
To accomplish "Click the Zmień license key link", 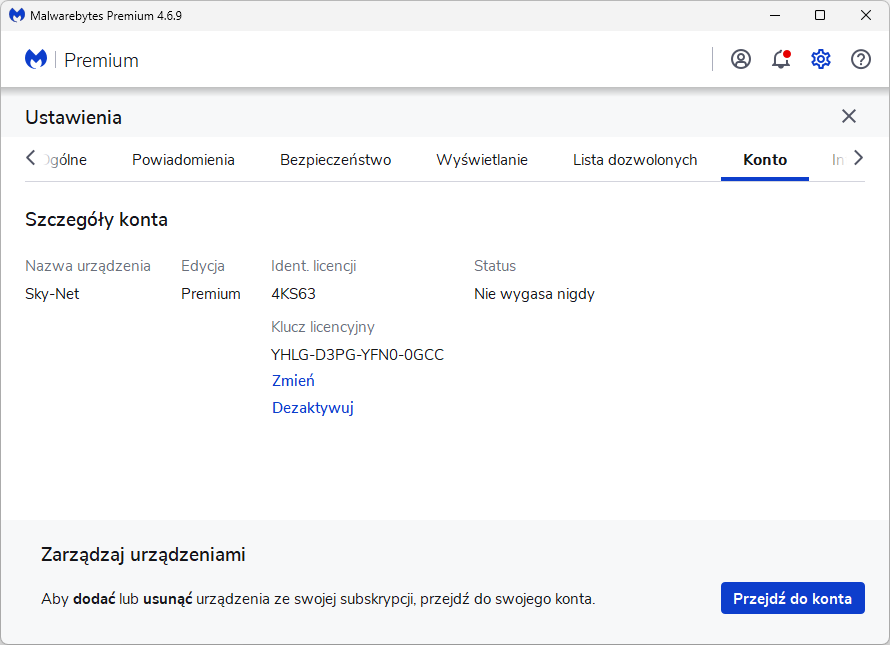I will click(293, 381).
